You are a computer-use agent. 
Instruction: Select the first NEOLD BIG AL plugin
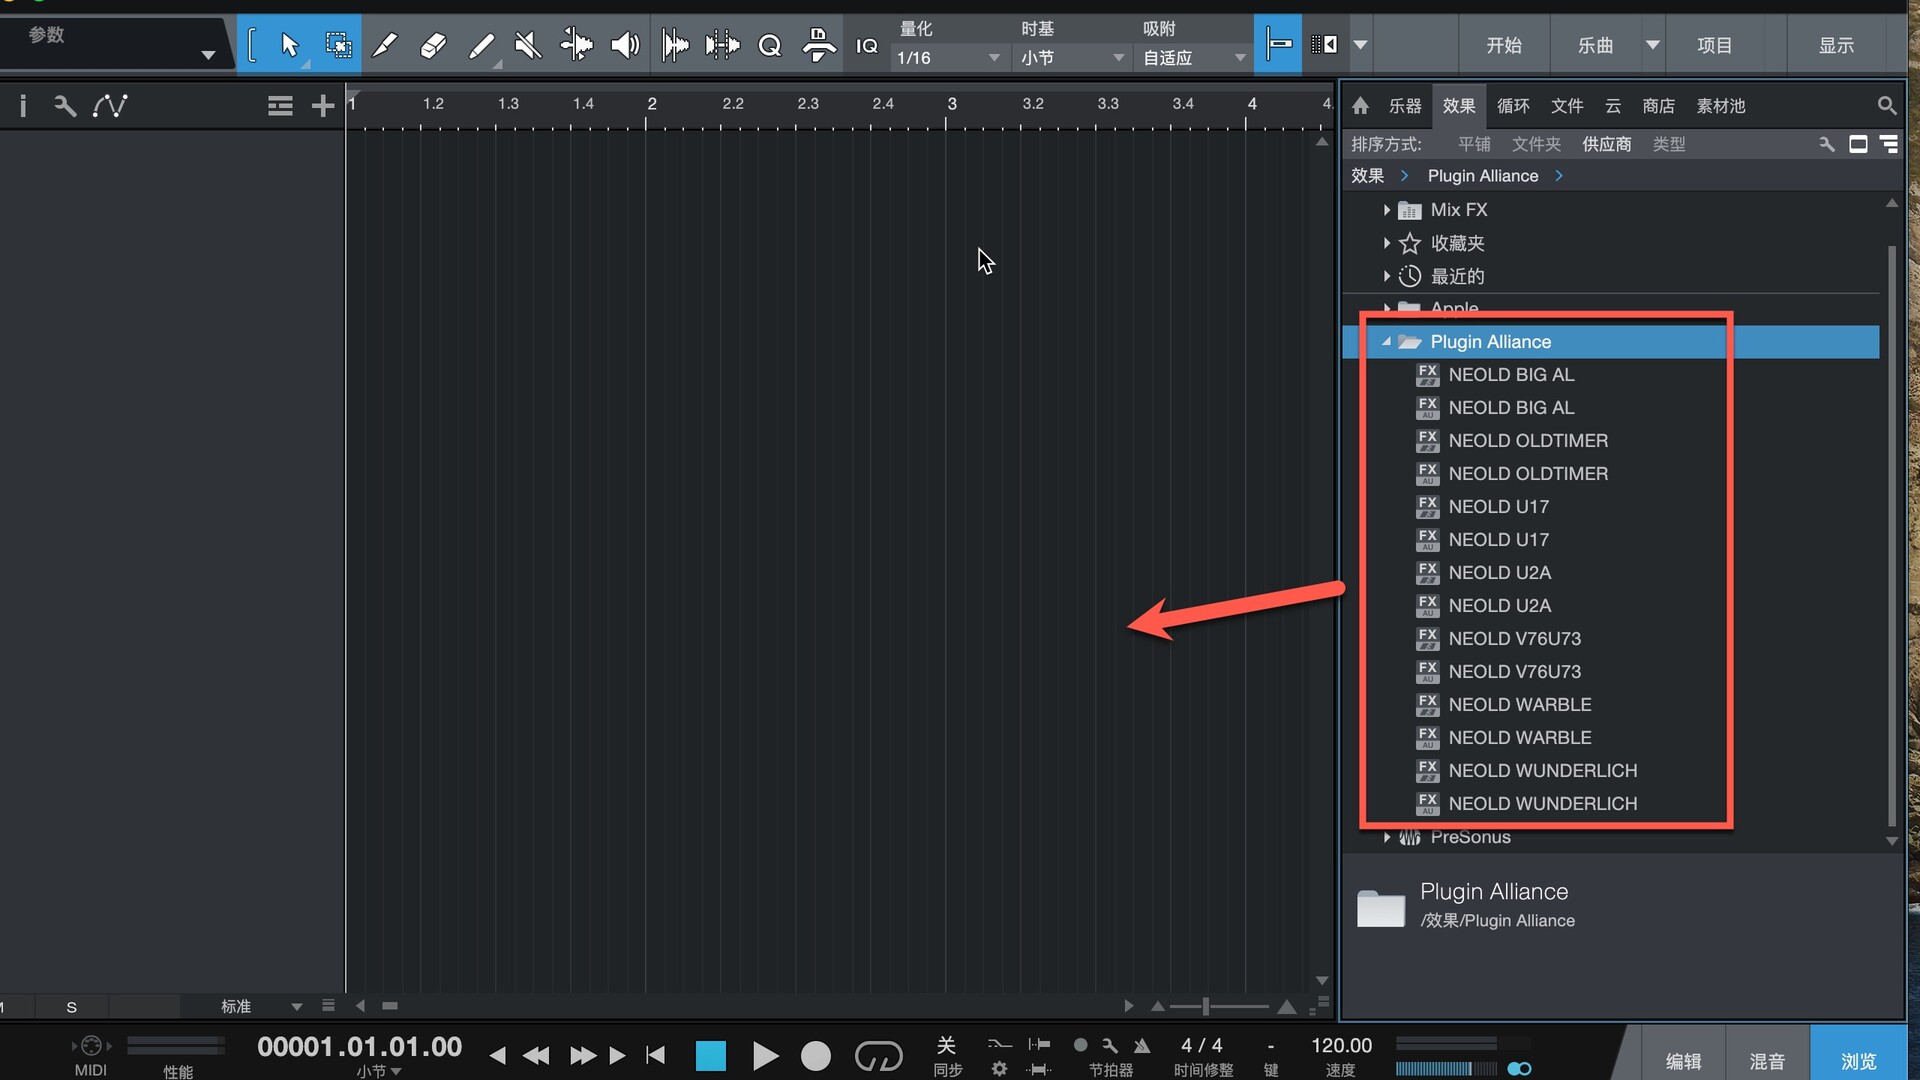[x=1511, y=375]
